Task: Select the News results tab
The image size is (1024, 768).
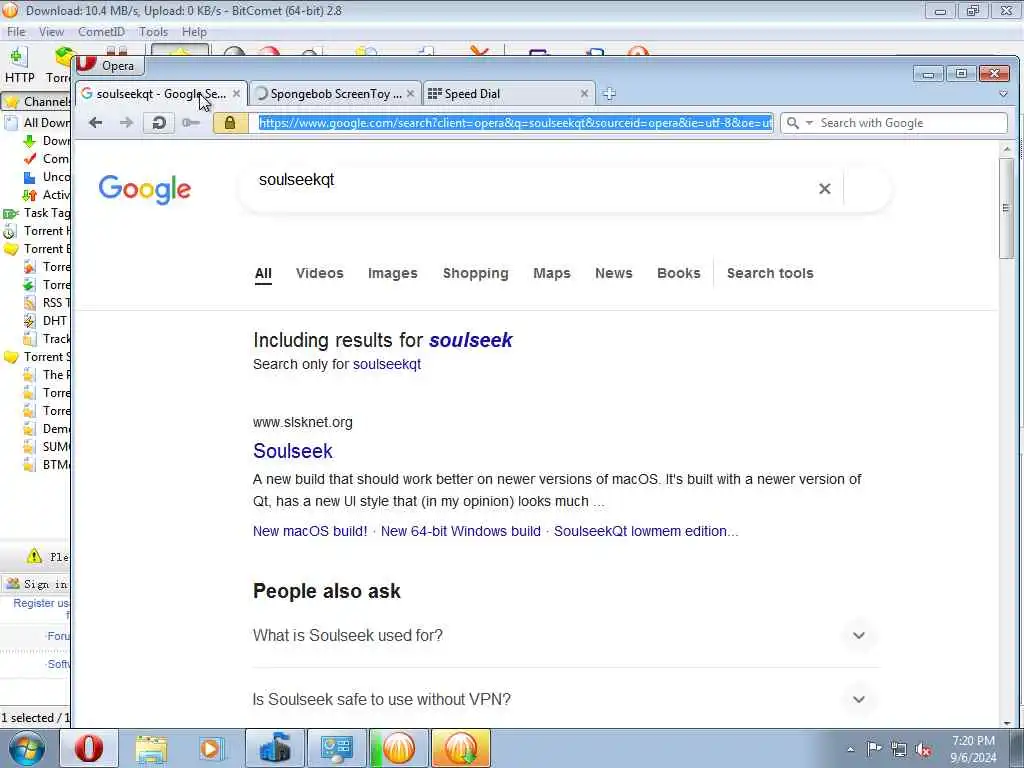Action: coord(613,273)
